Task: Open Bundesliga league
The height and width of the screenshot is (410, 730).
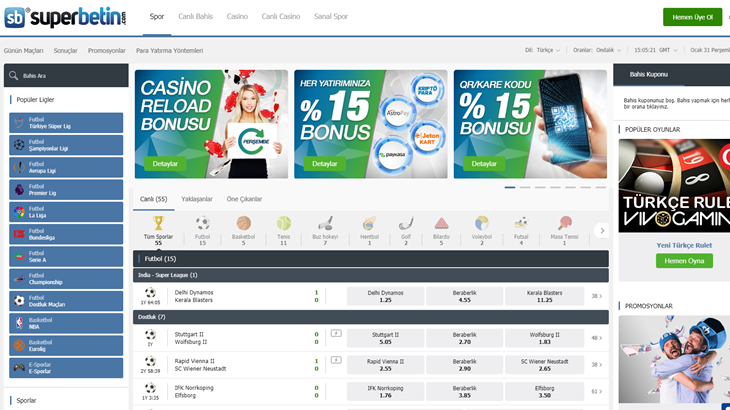Action: pos(66,234)
